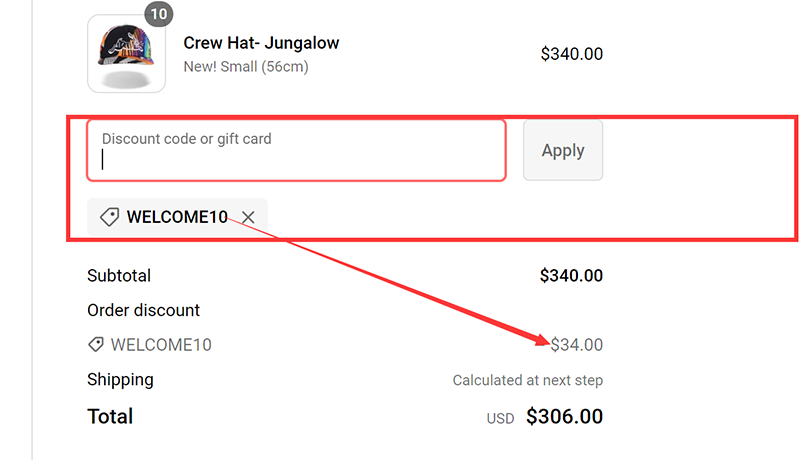This screenshot has width=800, height=460.
Task: Click the Crew Hat product thumbnail
Action: coord(126,54)
